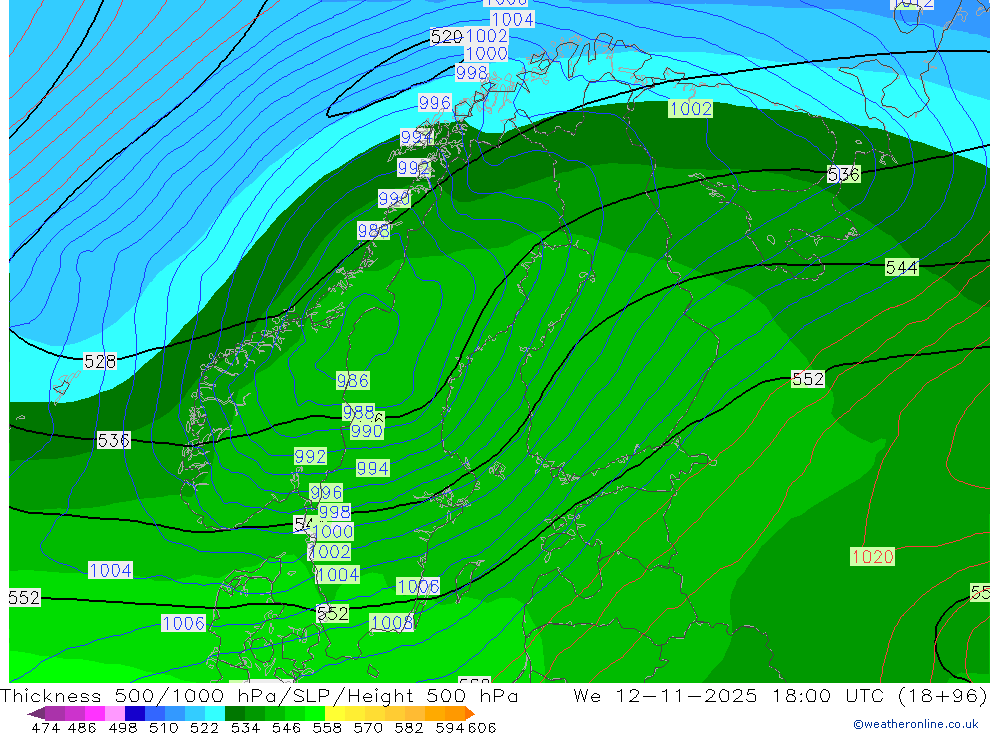Click the legend value 606
Viewport: 1000px width, 733px height.
482,727
